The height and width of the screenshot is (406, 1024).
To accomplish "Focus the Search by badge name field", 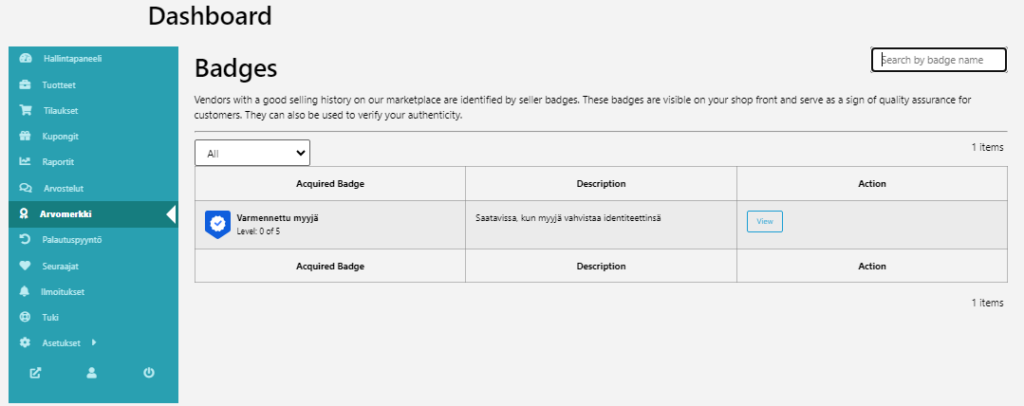I will coord(939,61).
